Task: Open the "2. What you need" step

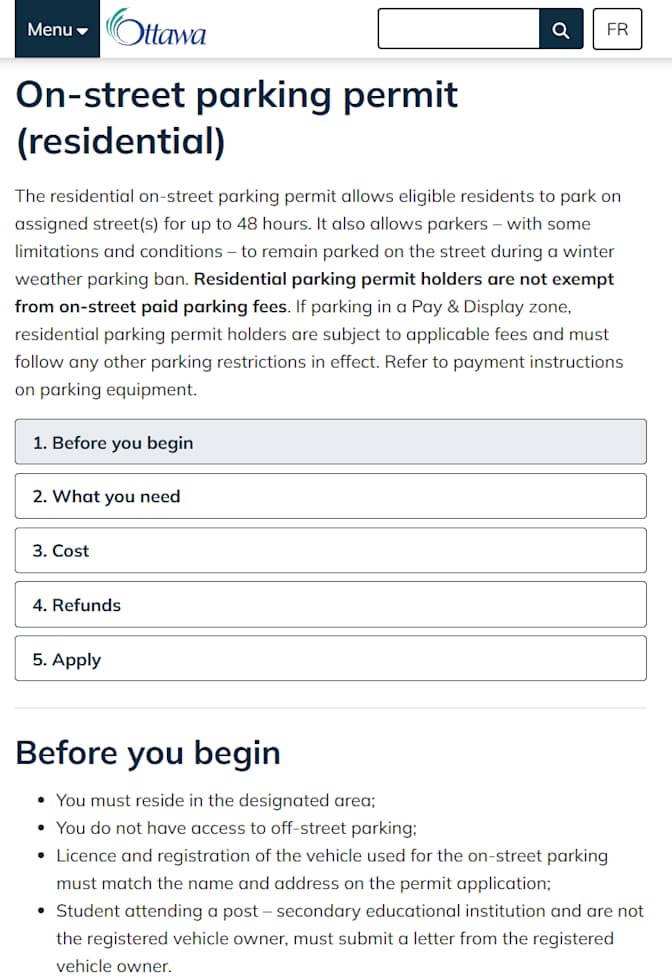Action: pos(330,496)
